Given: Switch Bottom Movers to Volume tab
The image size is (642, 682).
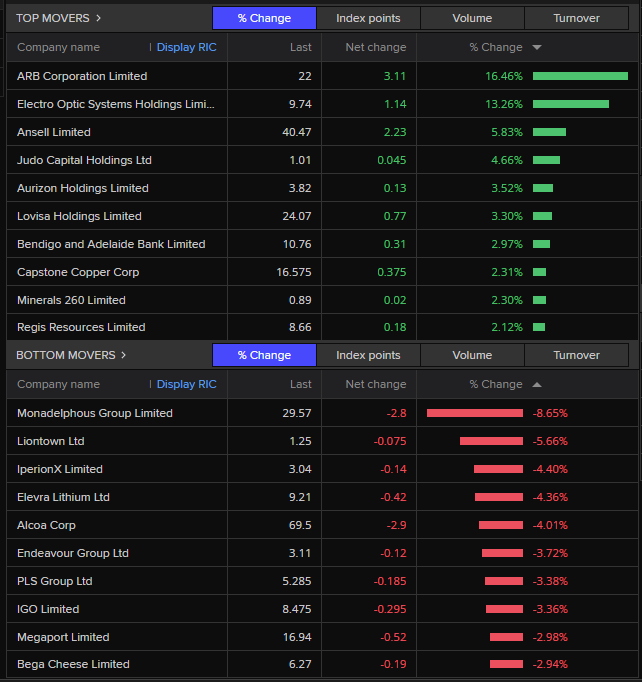Looking at the screenshot, I should click(472, 355).
